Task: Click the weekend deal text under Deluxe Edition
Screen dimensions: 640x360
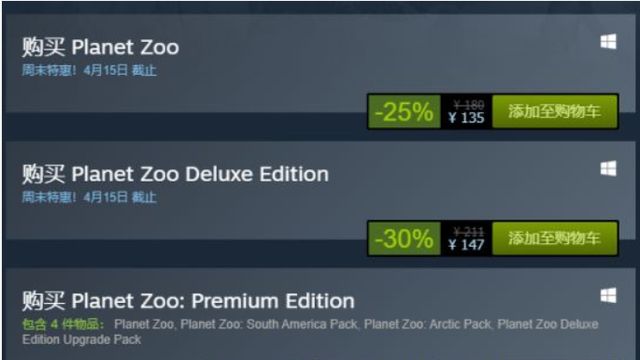Action: tap(89, 198)
